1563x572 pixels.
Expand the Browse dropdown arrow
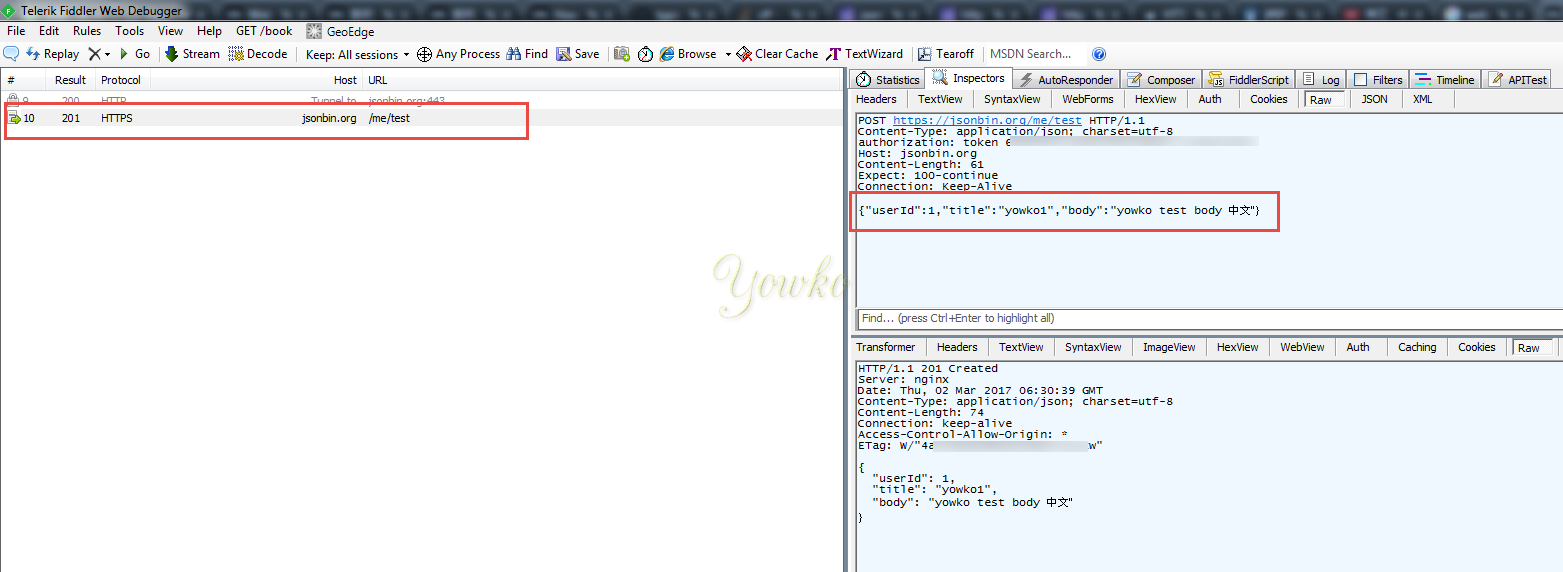tap(728, 55)
